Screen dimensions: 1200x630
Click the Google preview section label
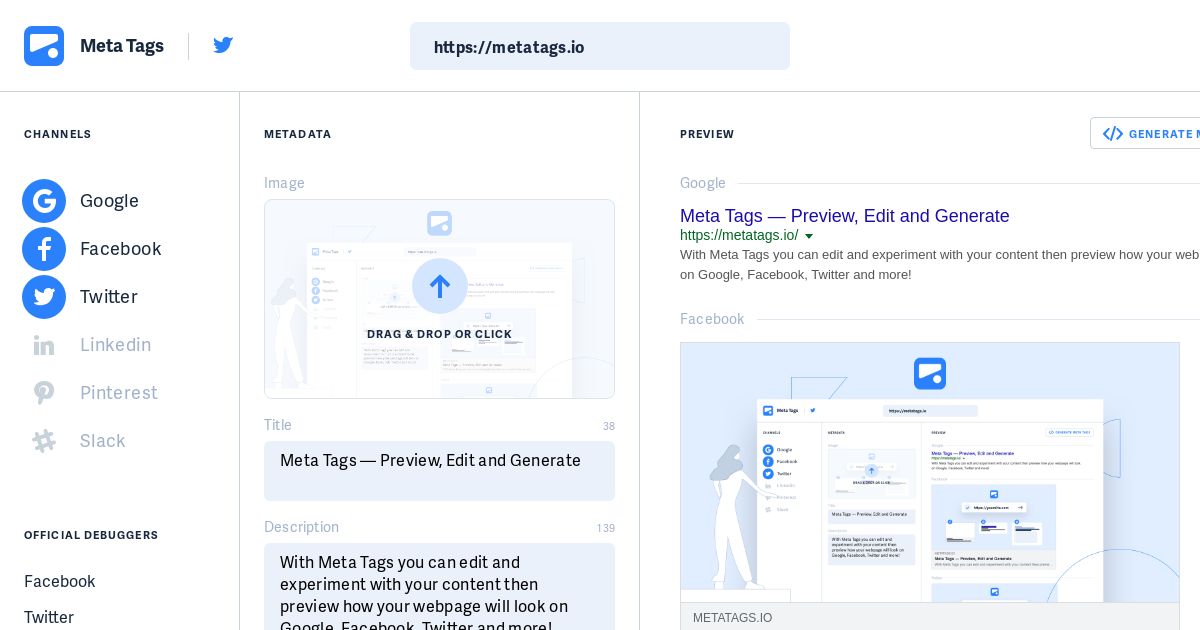pos(703,183)
